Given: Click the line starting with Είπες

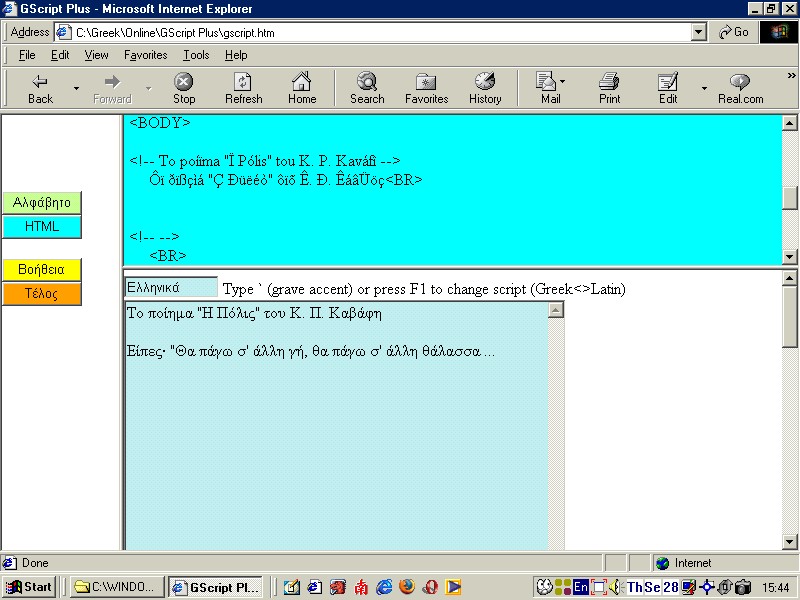Looking at the screenshot, I should 311,352.
